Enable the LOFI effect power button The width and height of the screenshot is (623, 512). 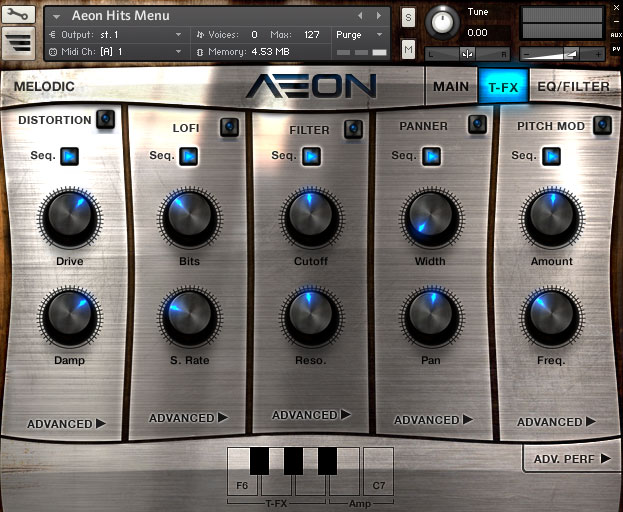pos(229,127)
